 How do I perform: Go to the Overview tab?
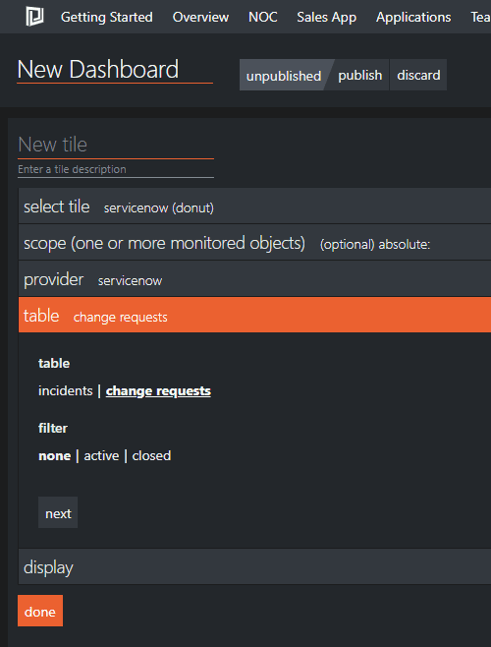(x=201, y=17)
